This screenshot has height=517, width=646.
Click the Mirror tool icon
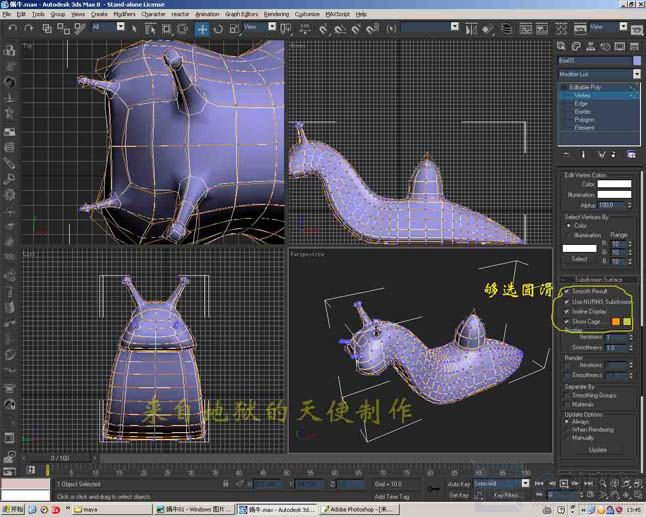click(471, 29)
